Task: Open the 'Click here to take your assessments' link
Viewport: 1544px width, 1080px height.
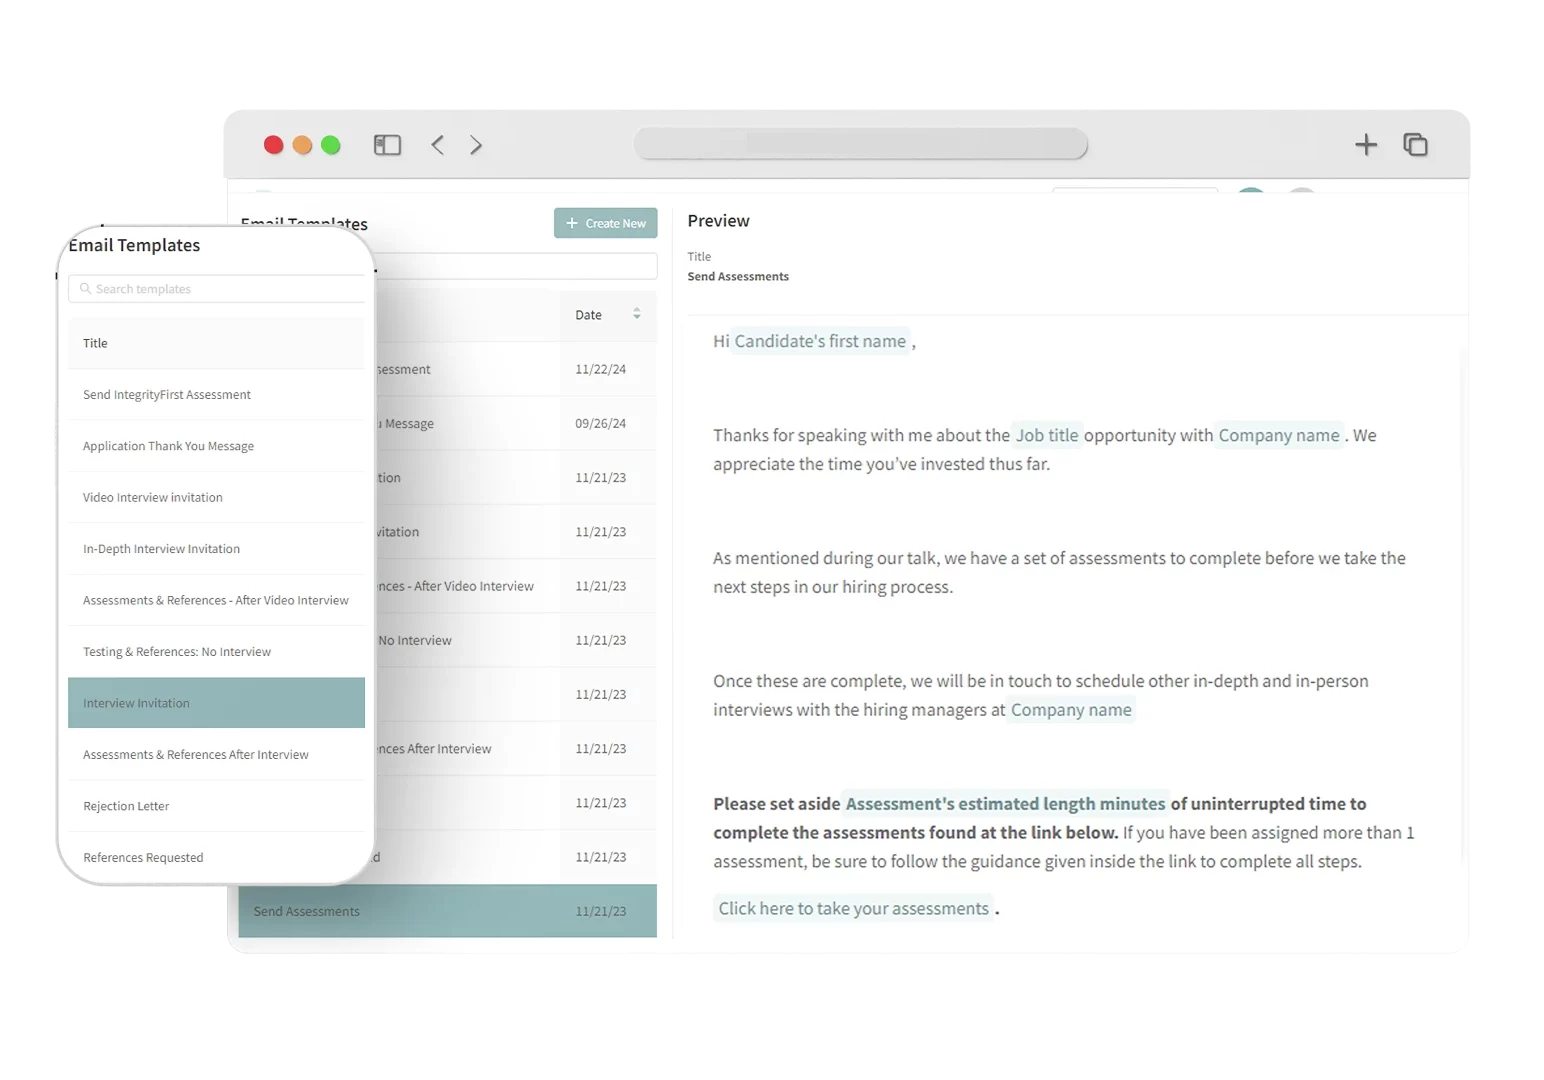Action: (853, 908)
